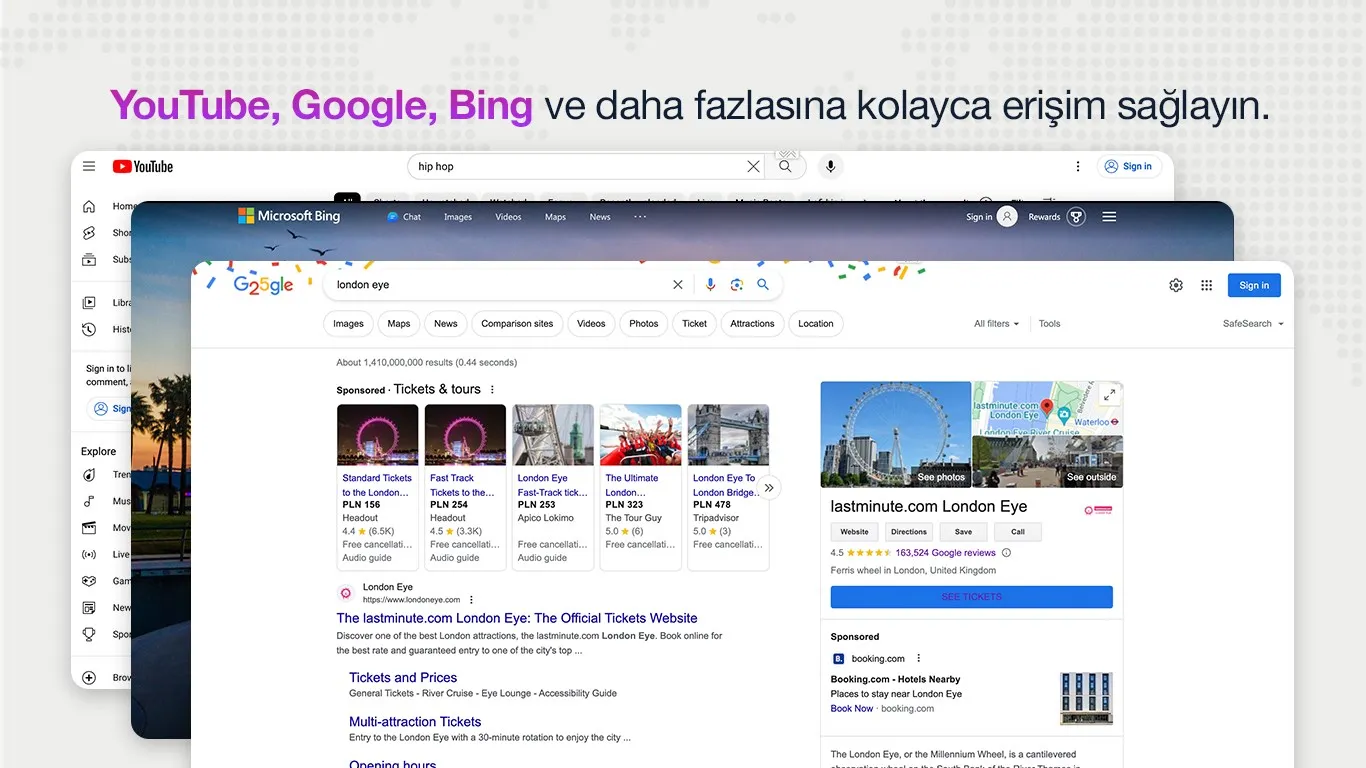
Task: Start Google voice search microphone
Action: click(710, 285)
